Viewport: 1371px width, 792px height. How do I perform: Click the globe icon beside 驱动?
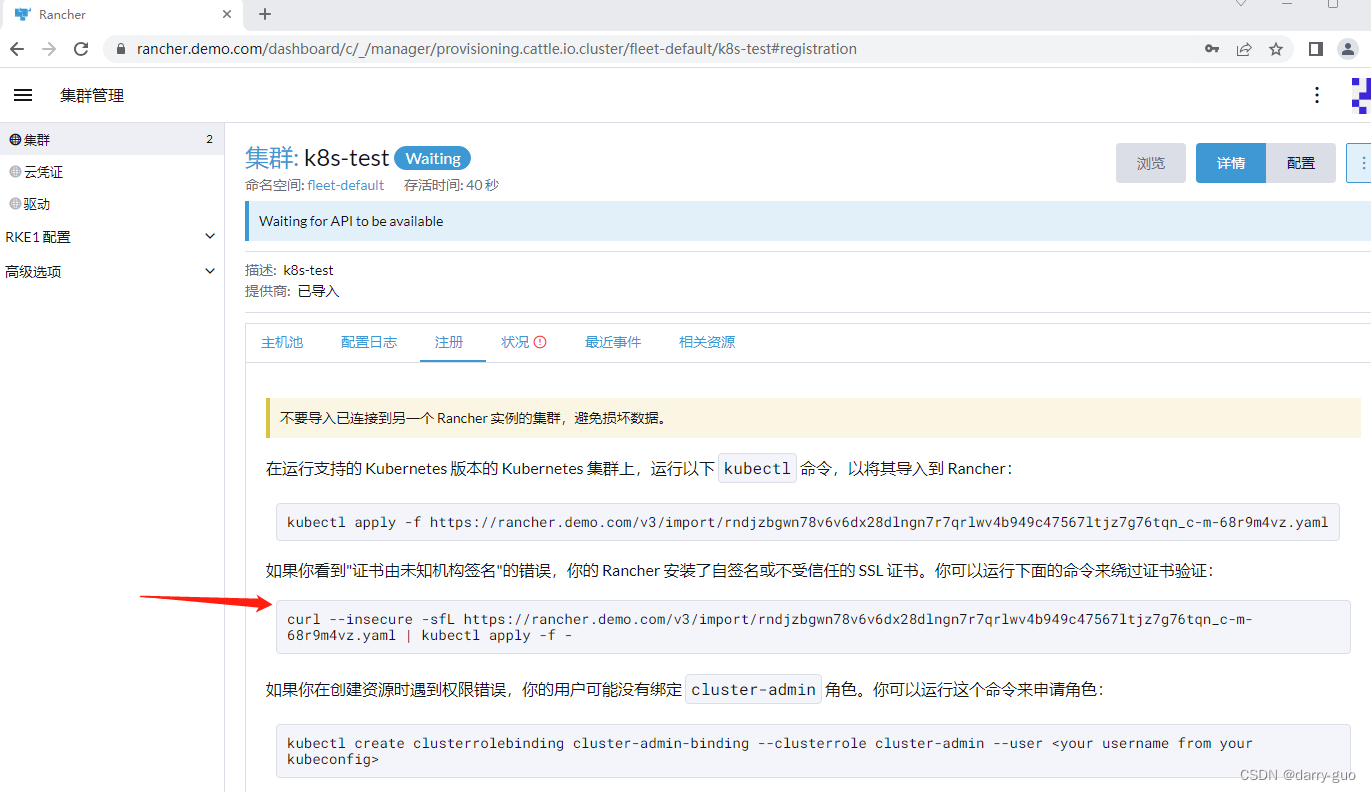pos(15,204)
